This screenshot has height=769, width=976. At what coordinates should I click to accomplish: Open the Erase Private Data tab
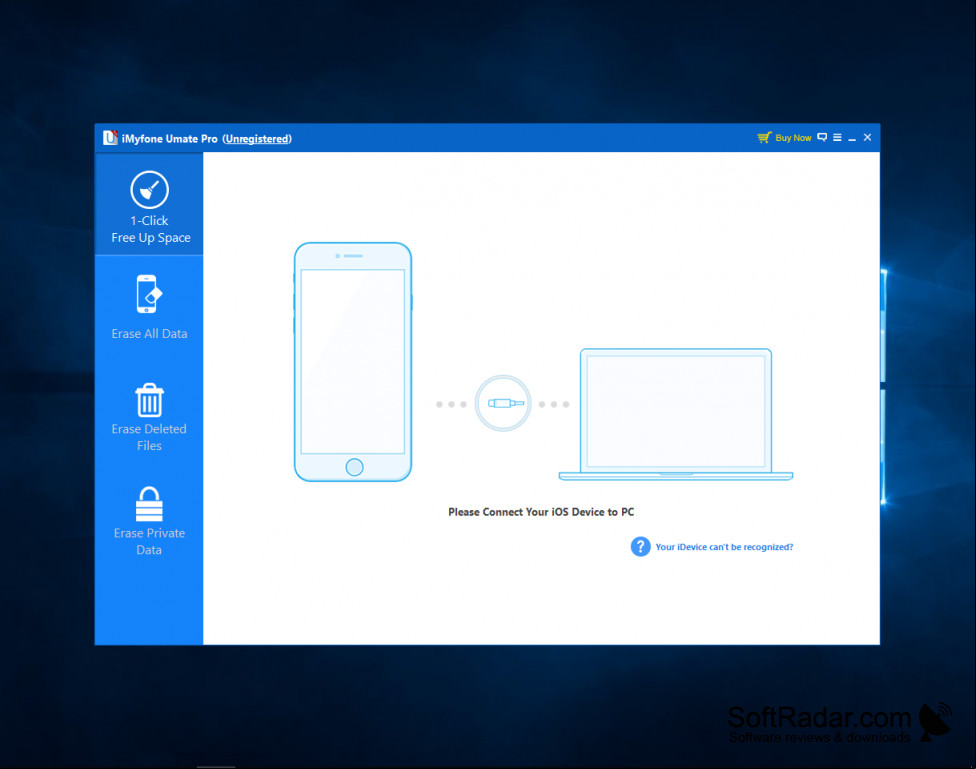(x=149, y=521)
